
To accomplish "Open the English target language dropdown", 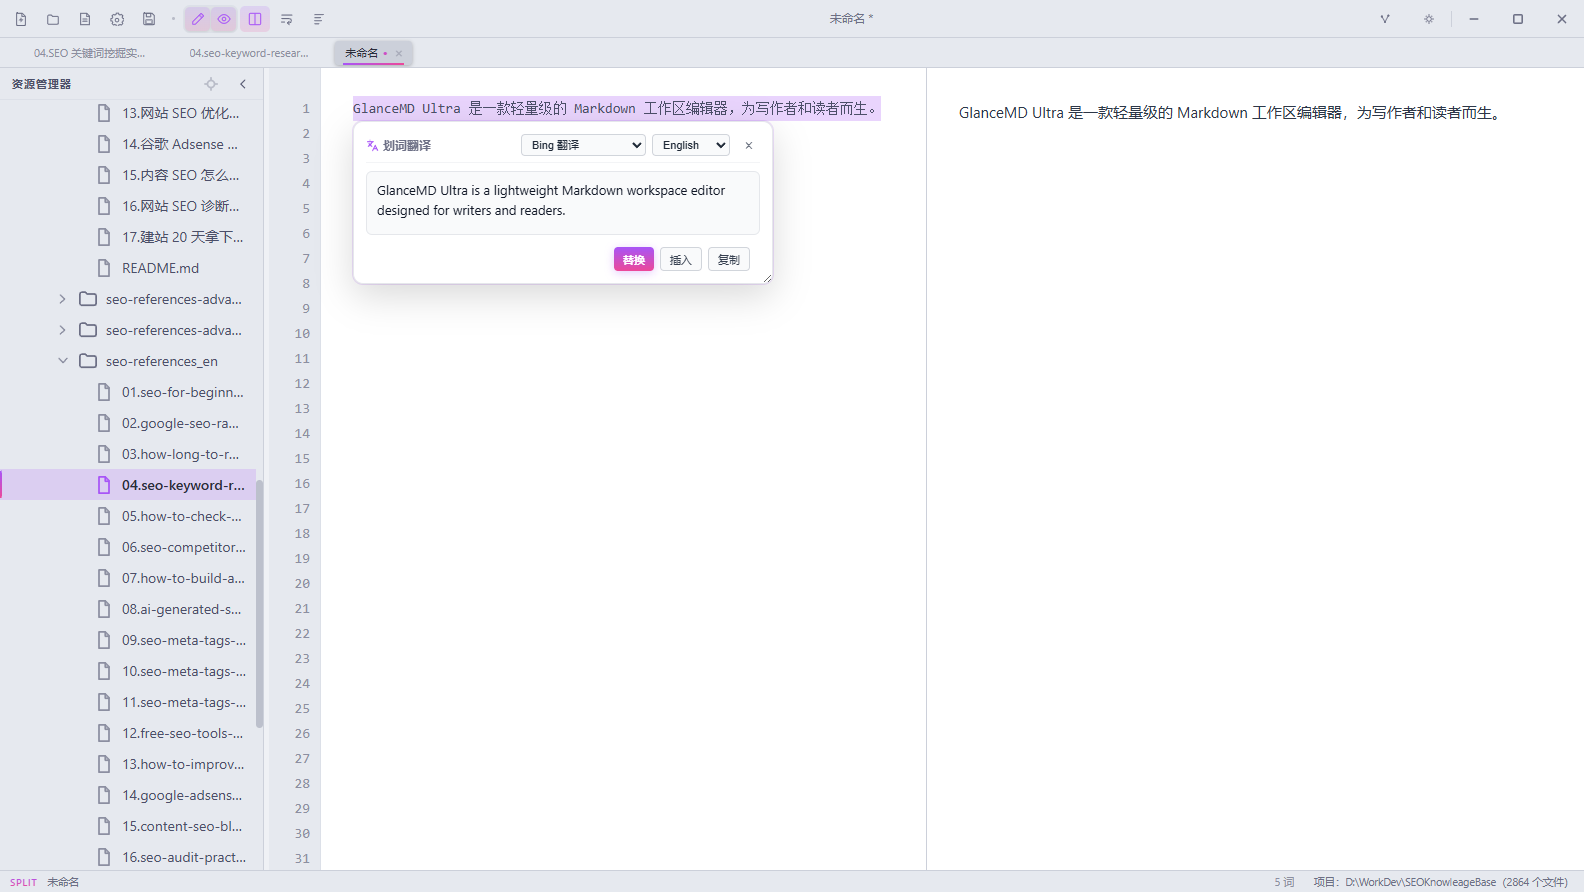I will 691,145.
